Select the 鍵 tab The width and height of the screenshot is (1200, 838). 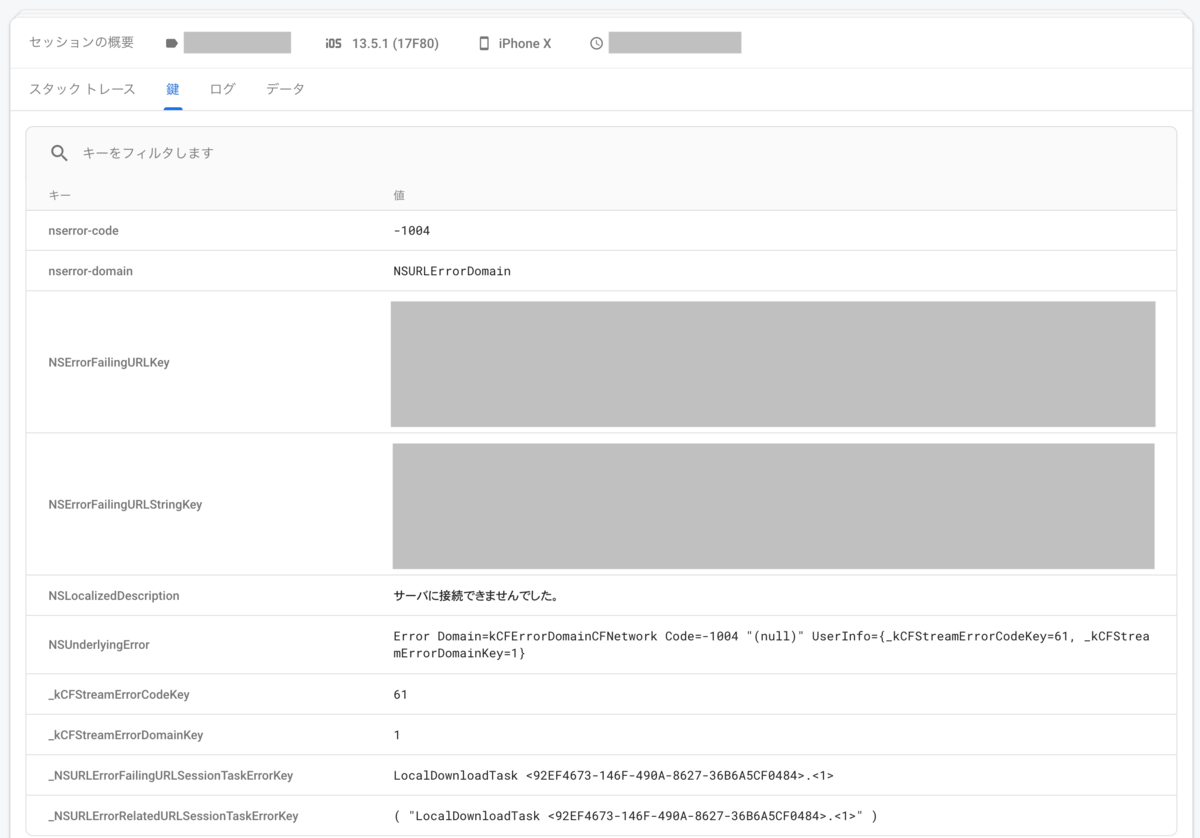[x=172, y=89]
